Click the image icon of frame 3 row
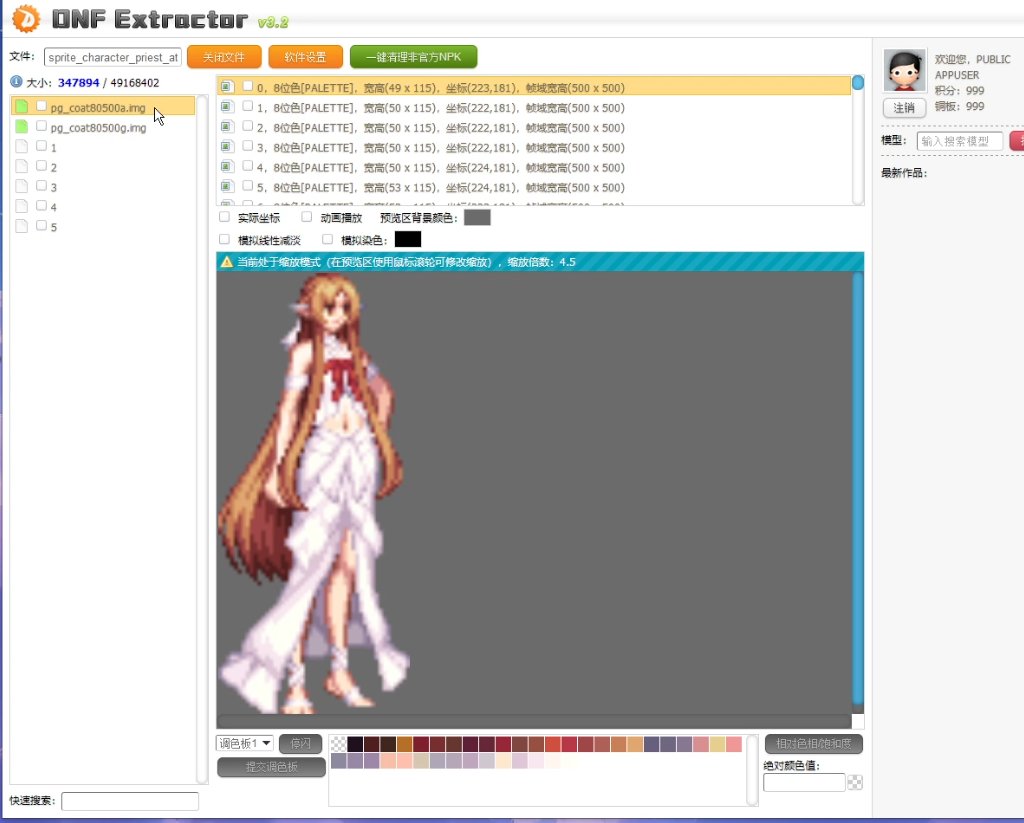The image size is (1024, 823). click(x=227, y=146)
